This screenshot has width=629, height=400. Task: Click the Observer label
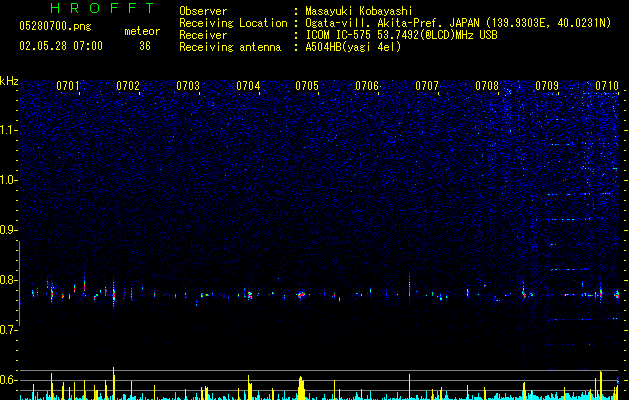203,11
